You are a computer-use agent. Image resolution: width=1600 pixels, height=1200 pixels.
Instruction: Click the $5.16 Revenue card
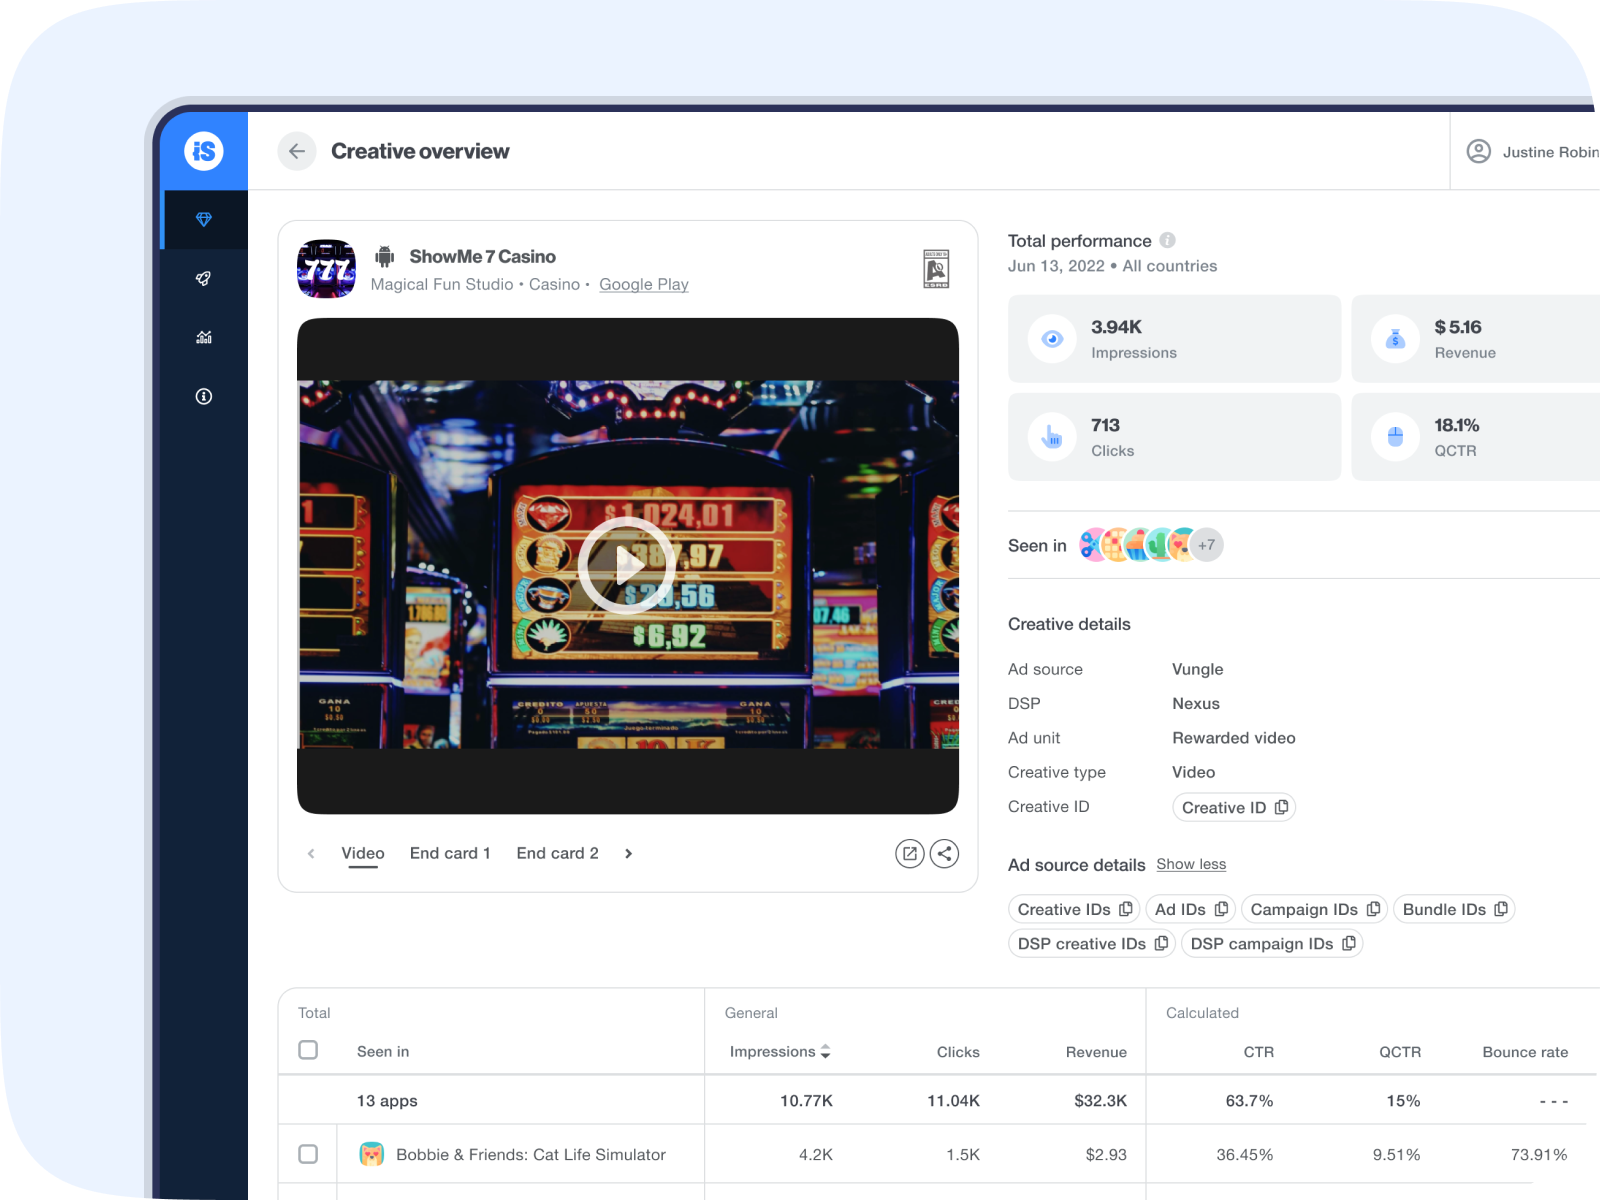[x=1476, y=339]
